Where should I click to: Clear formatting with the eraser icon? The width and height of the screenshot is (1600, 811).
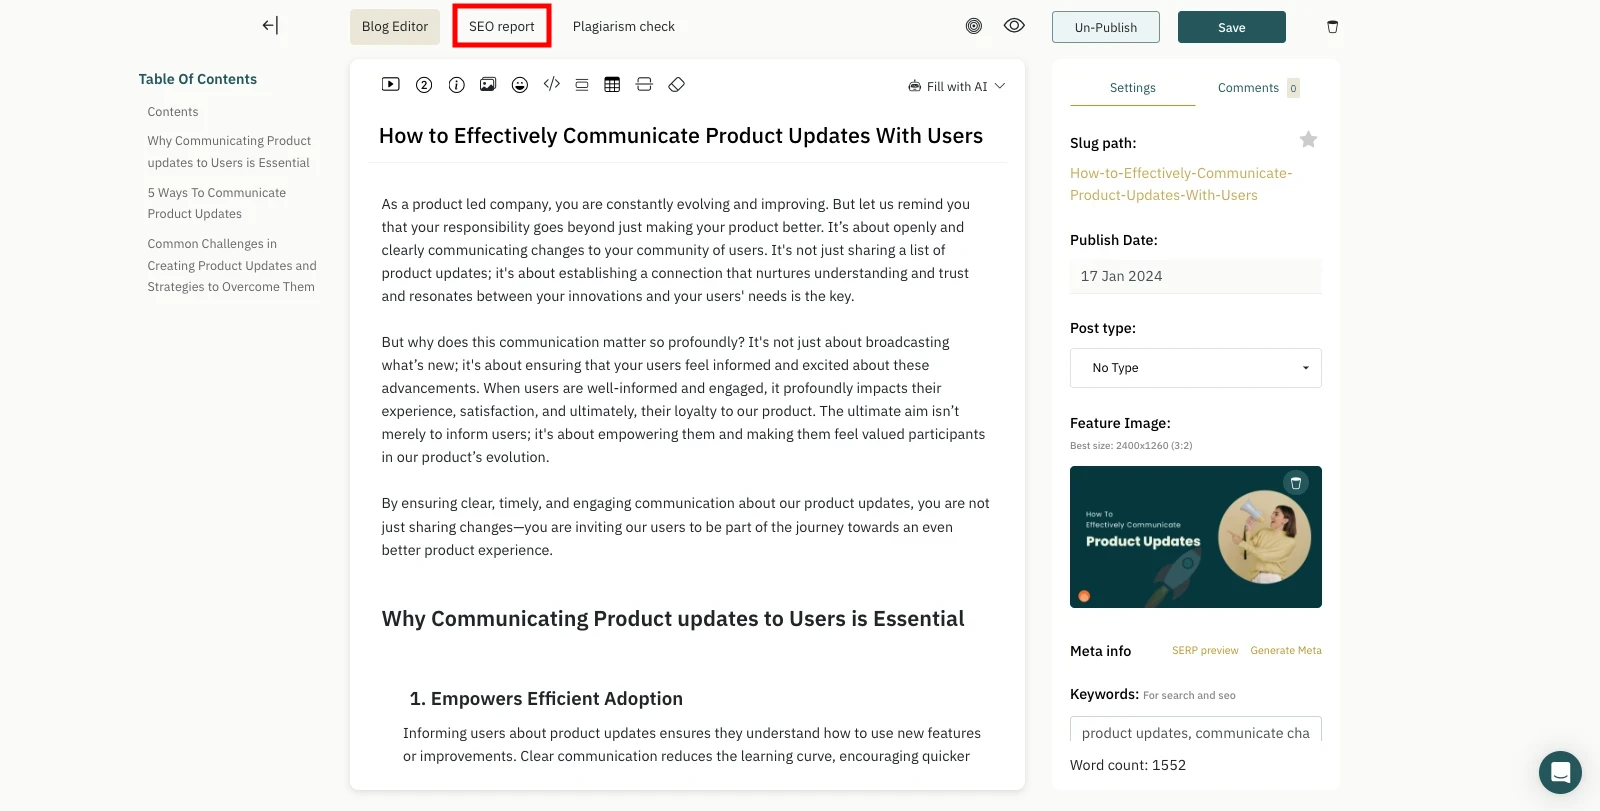pyautogui.click(x=677, y=85)
